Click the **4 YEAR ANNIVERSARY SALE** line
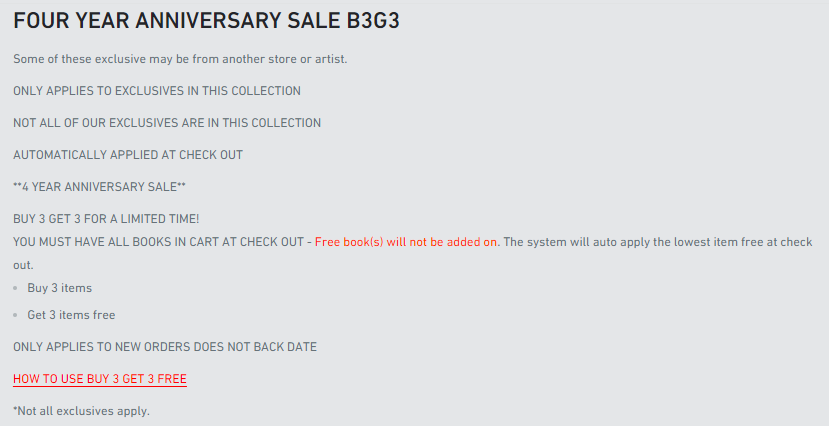 click(99, 187)
